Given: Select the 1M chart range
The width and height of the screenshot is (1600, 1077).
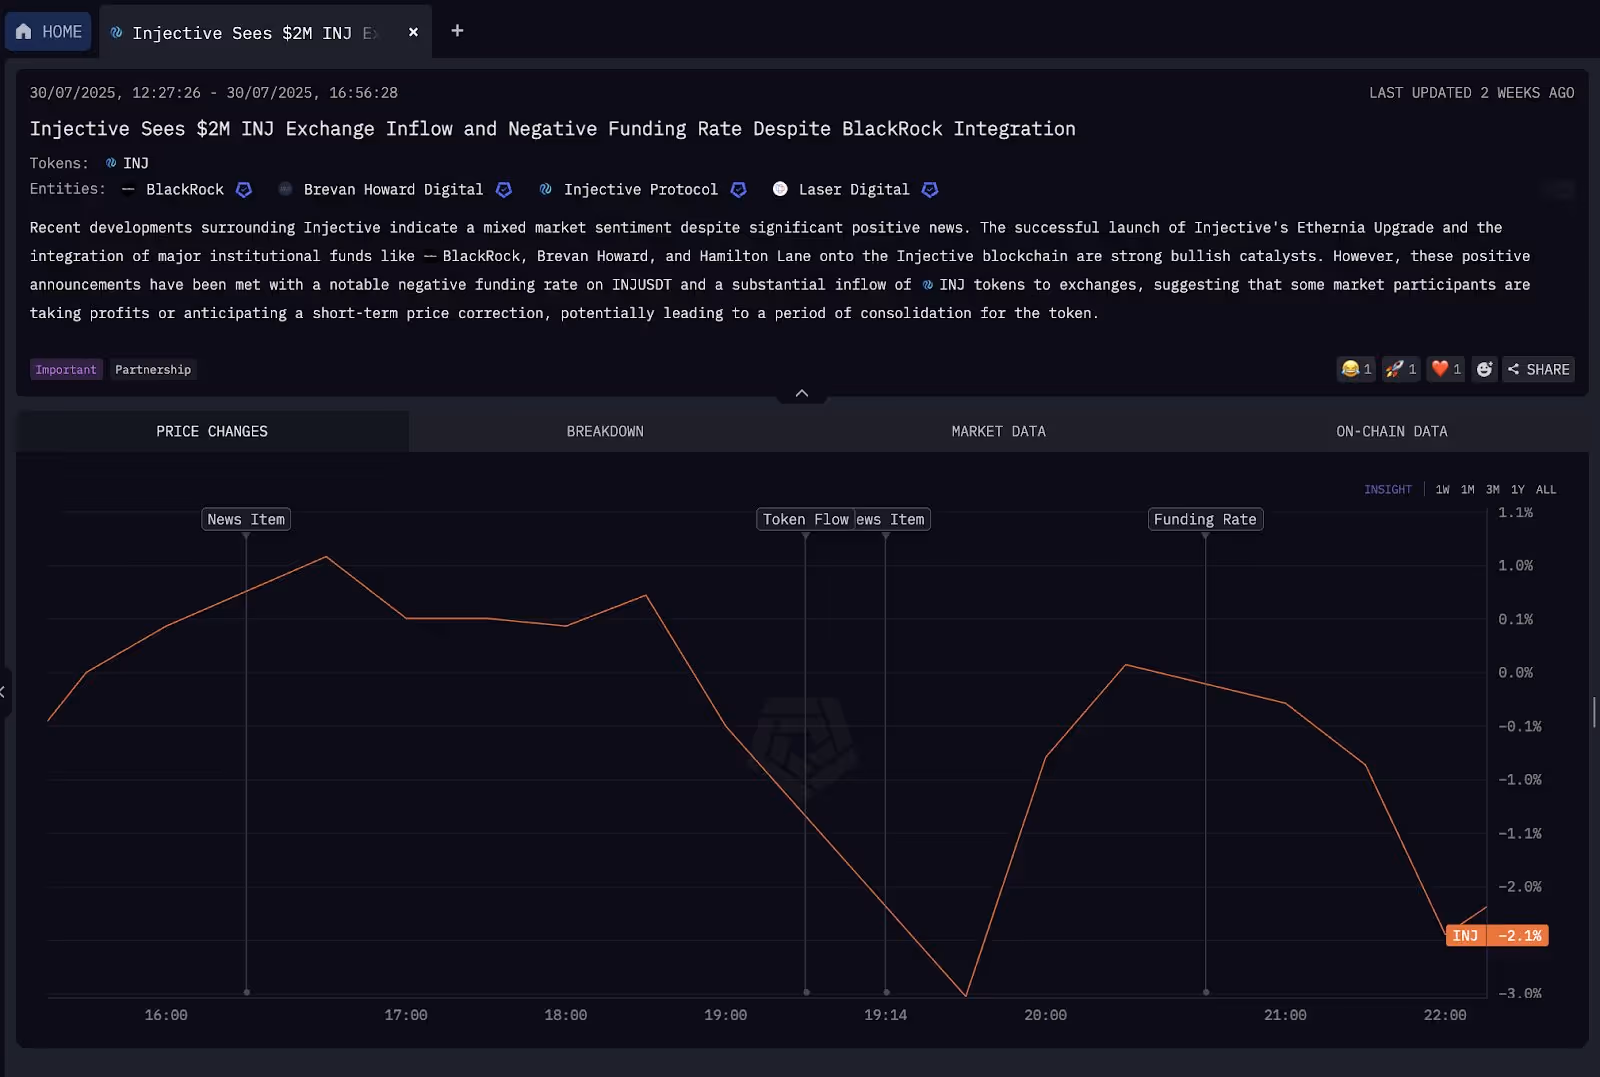Looking at the screenshot, I should coord(1468,490).
